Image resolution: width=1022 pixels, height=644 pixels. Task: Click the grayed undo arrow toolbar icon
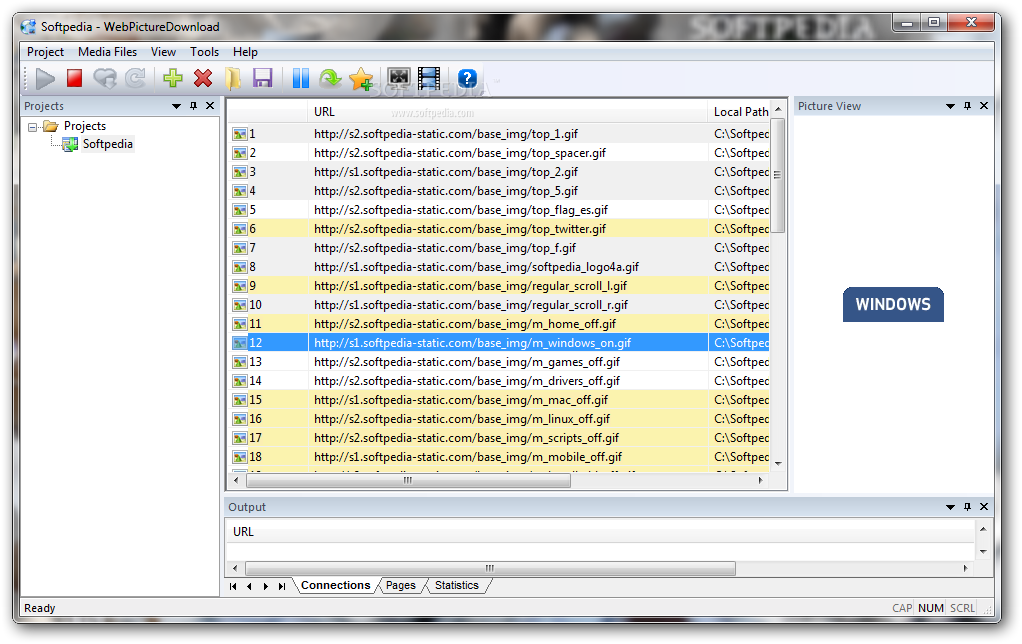point(105,79)
